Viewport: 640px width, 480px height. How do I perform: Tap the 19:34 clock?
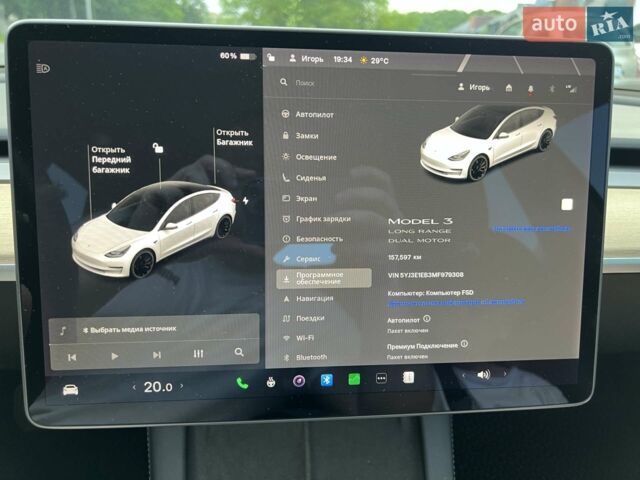(342, 60)
